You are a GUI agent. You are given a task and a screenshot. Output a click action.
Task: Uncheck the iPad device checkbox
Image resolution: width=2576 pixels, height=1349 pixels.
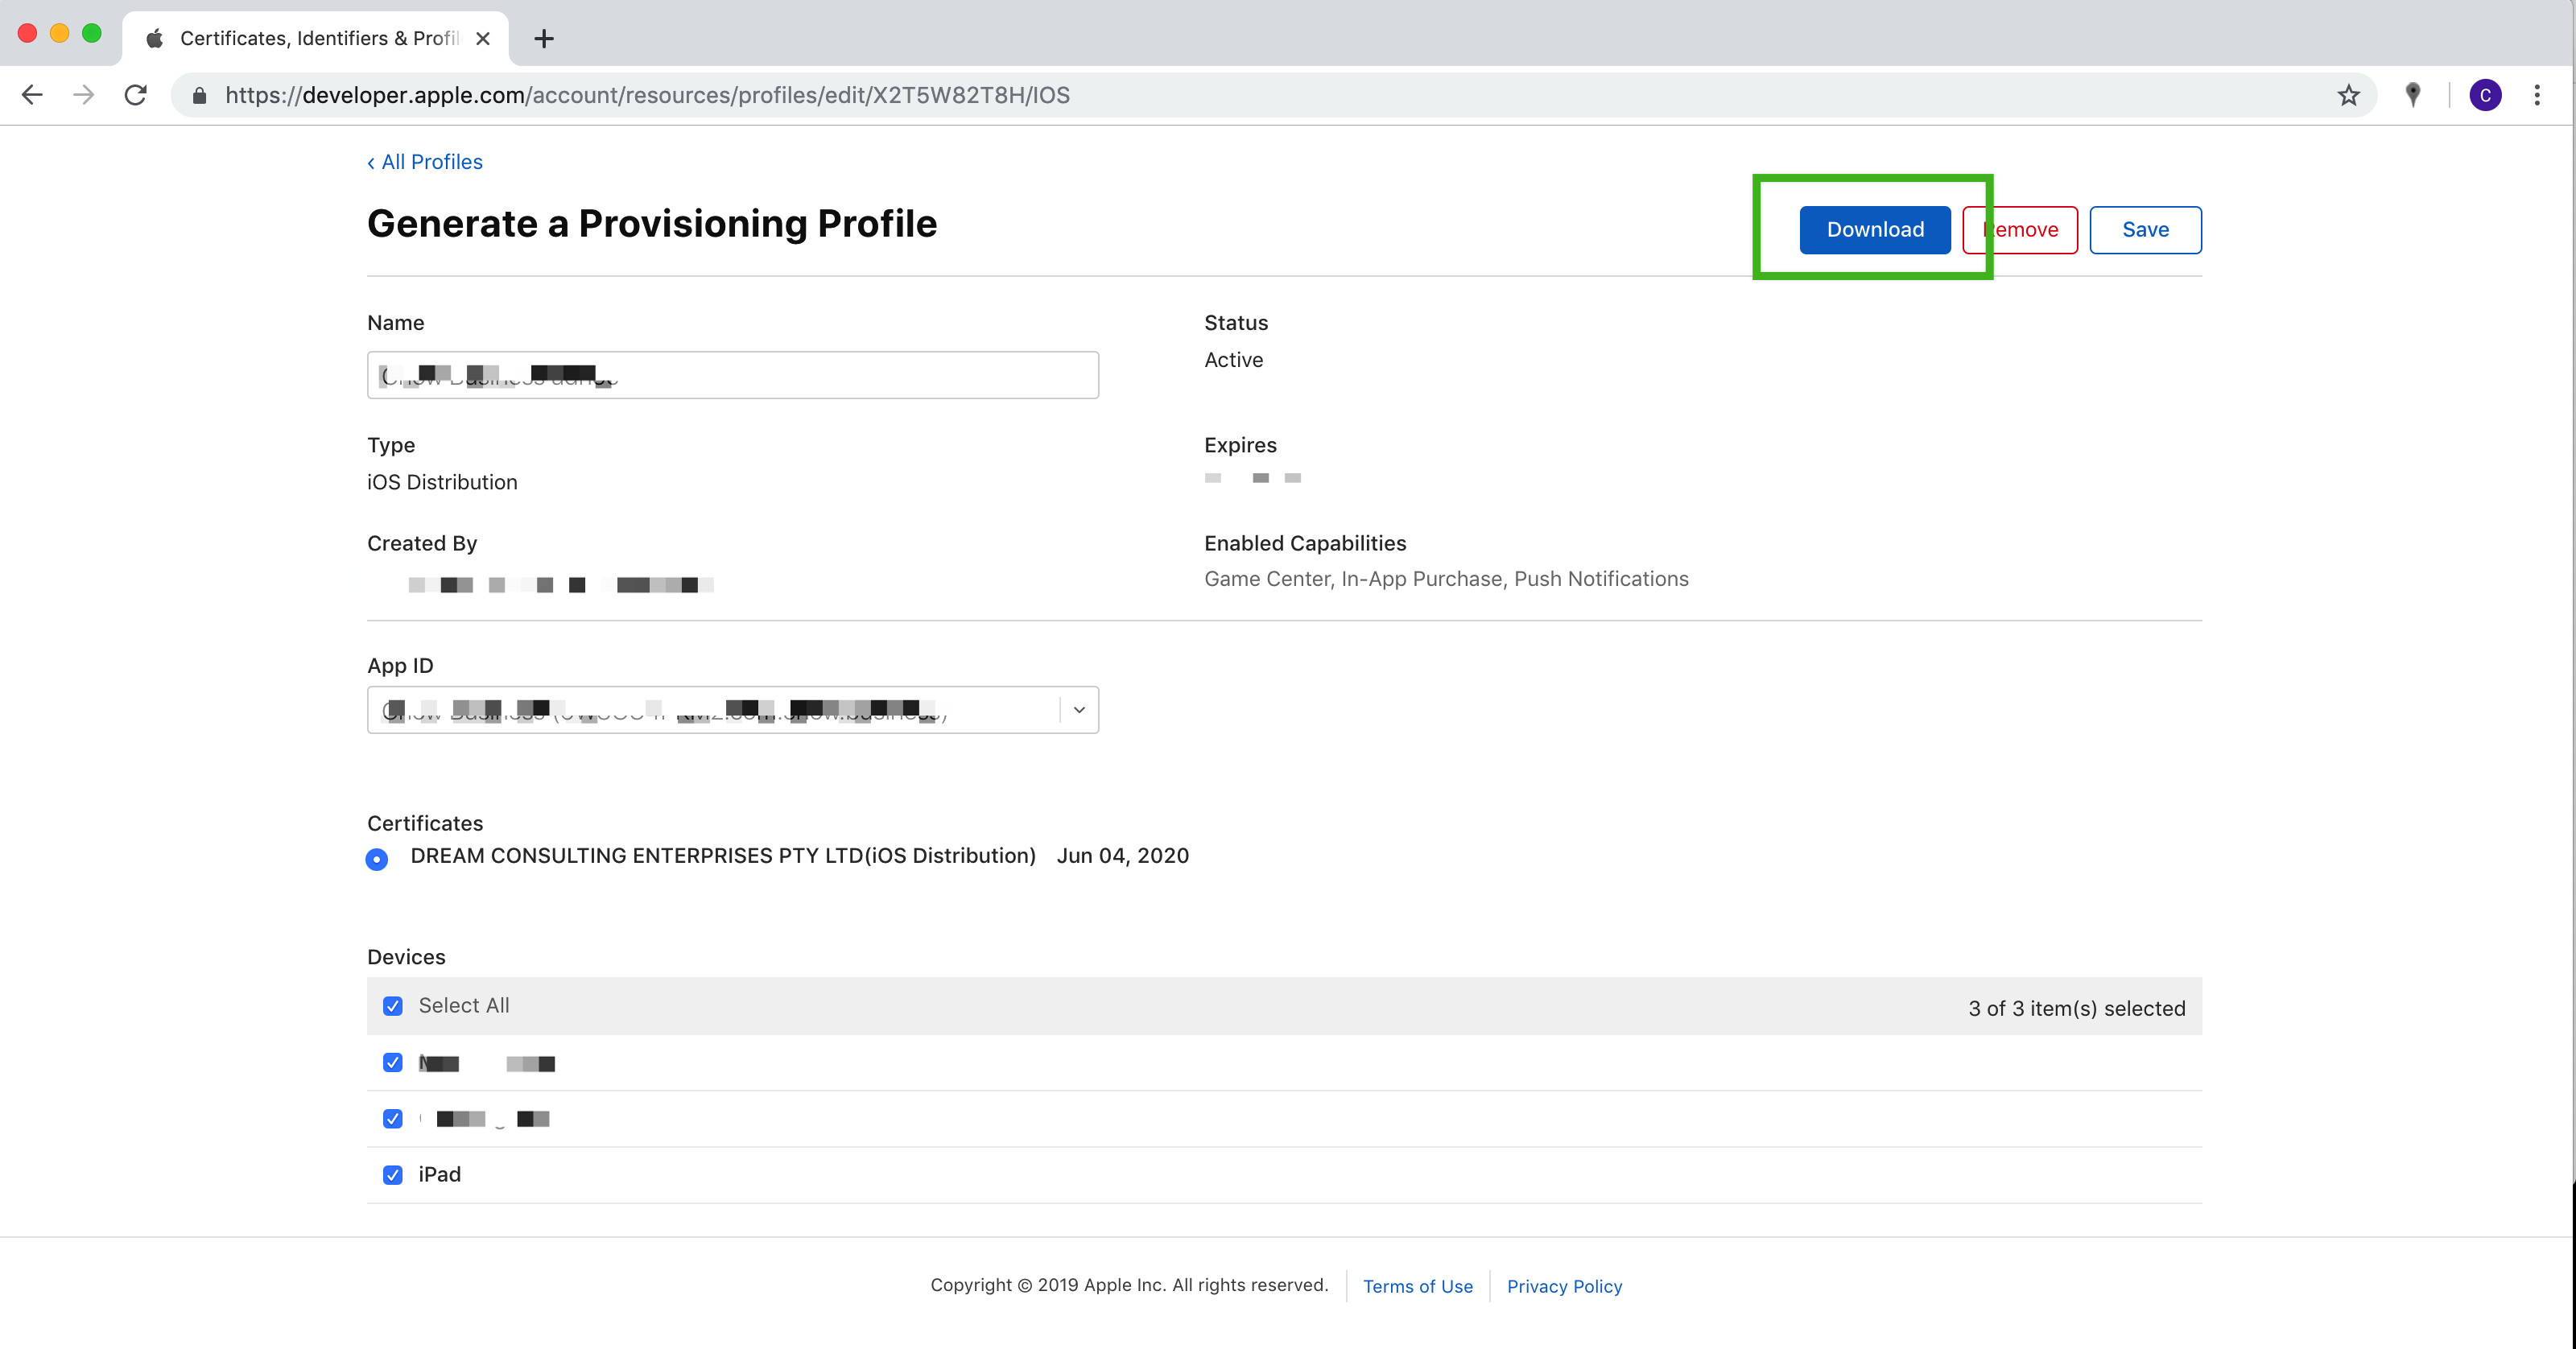coord(392,1175)
